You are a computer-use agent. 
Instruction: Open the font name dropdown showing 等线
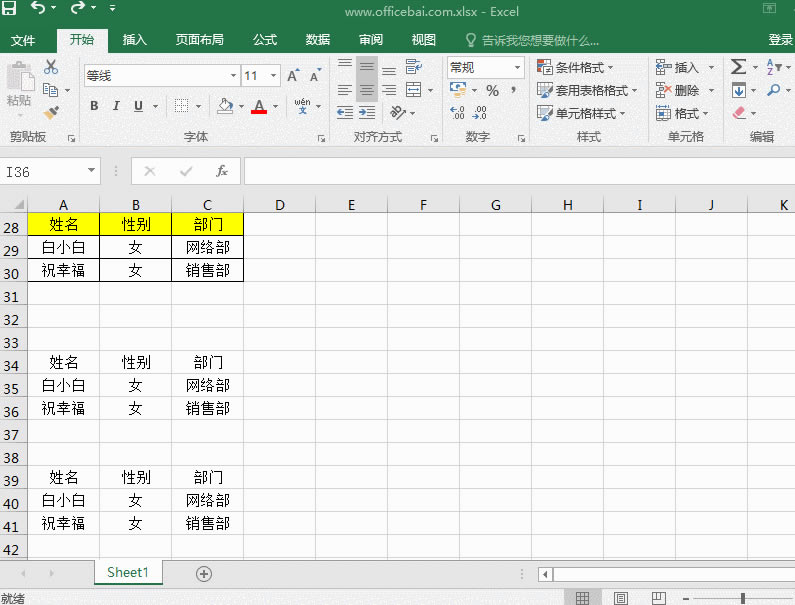click(x=160, y=76)
